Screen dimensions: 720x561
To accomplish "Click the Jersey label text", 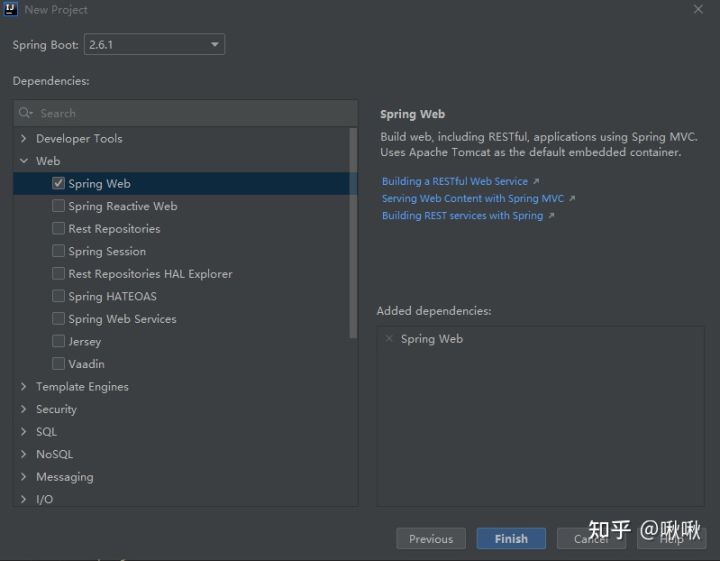I will coord(84,342).
